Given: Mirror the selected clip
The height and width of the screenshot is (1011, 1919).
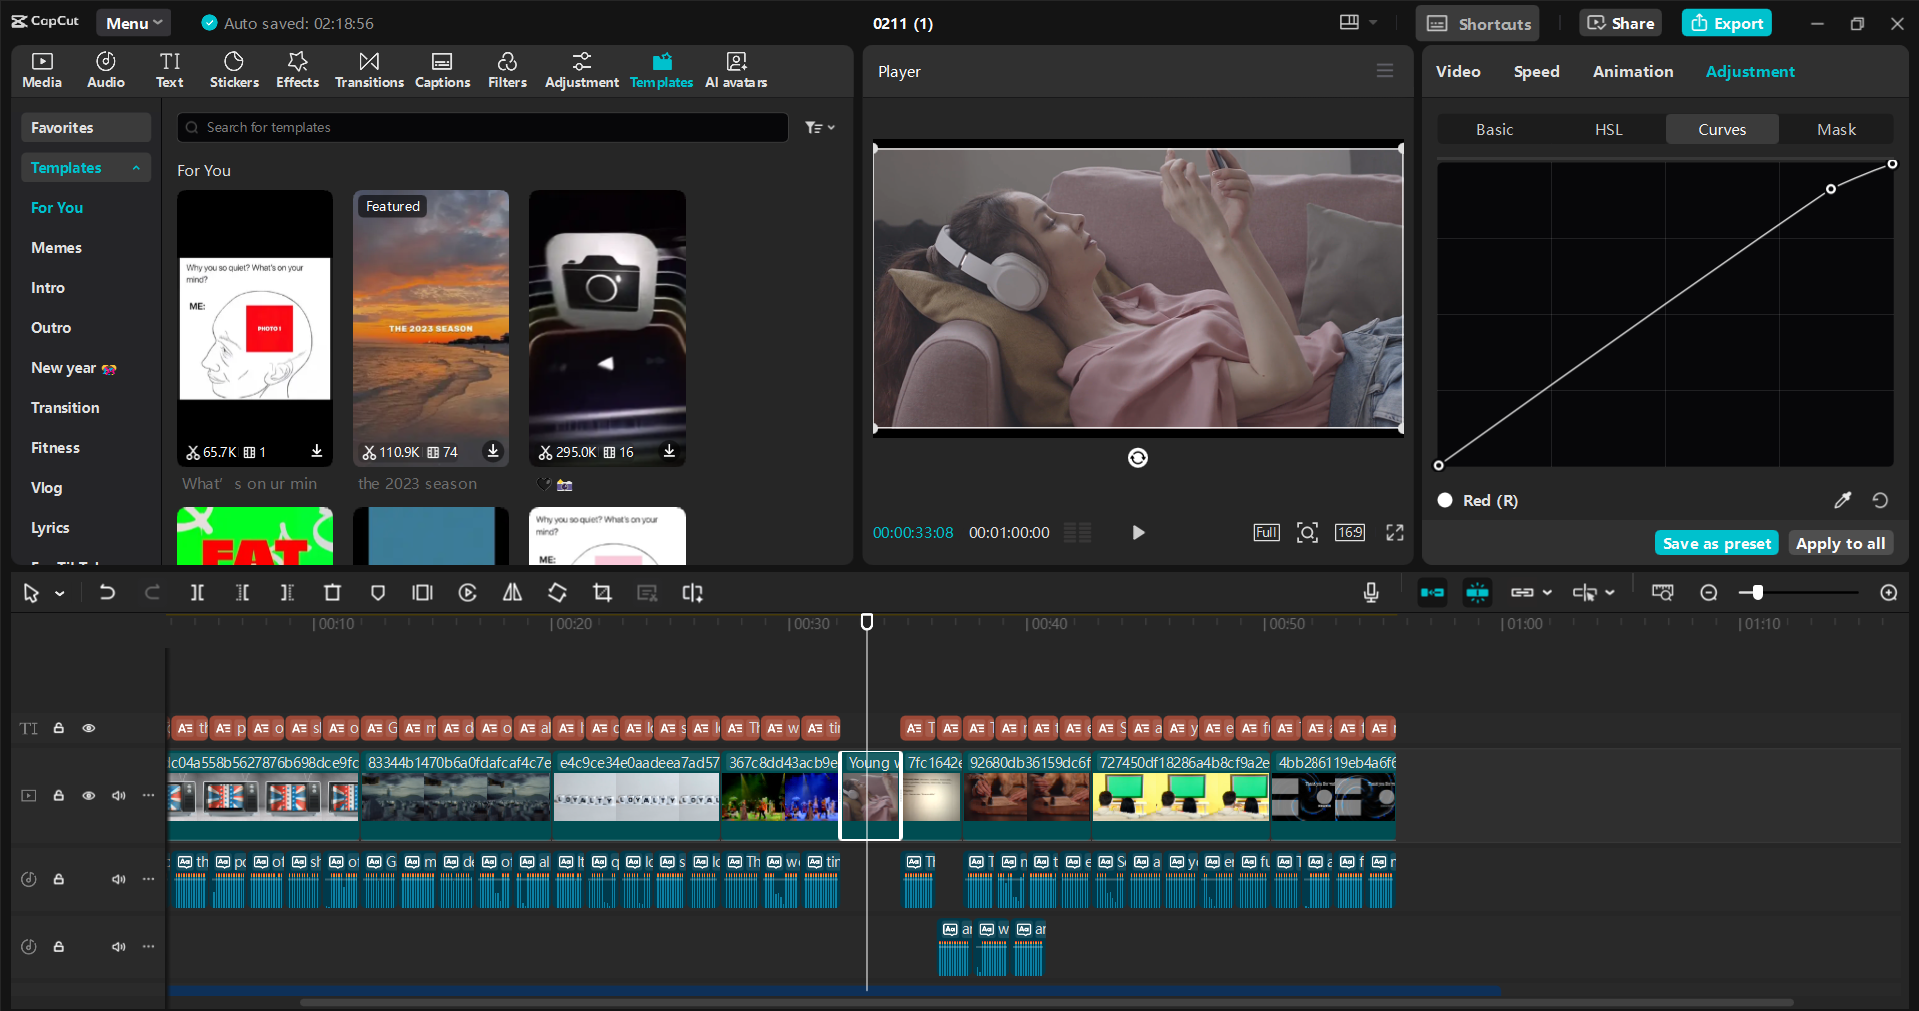Looking at the screenshot, I should pos(512,592).
